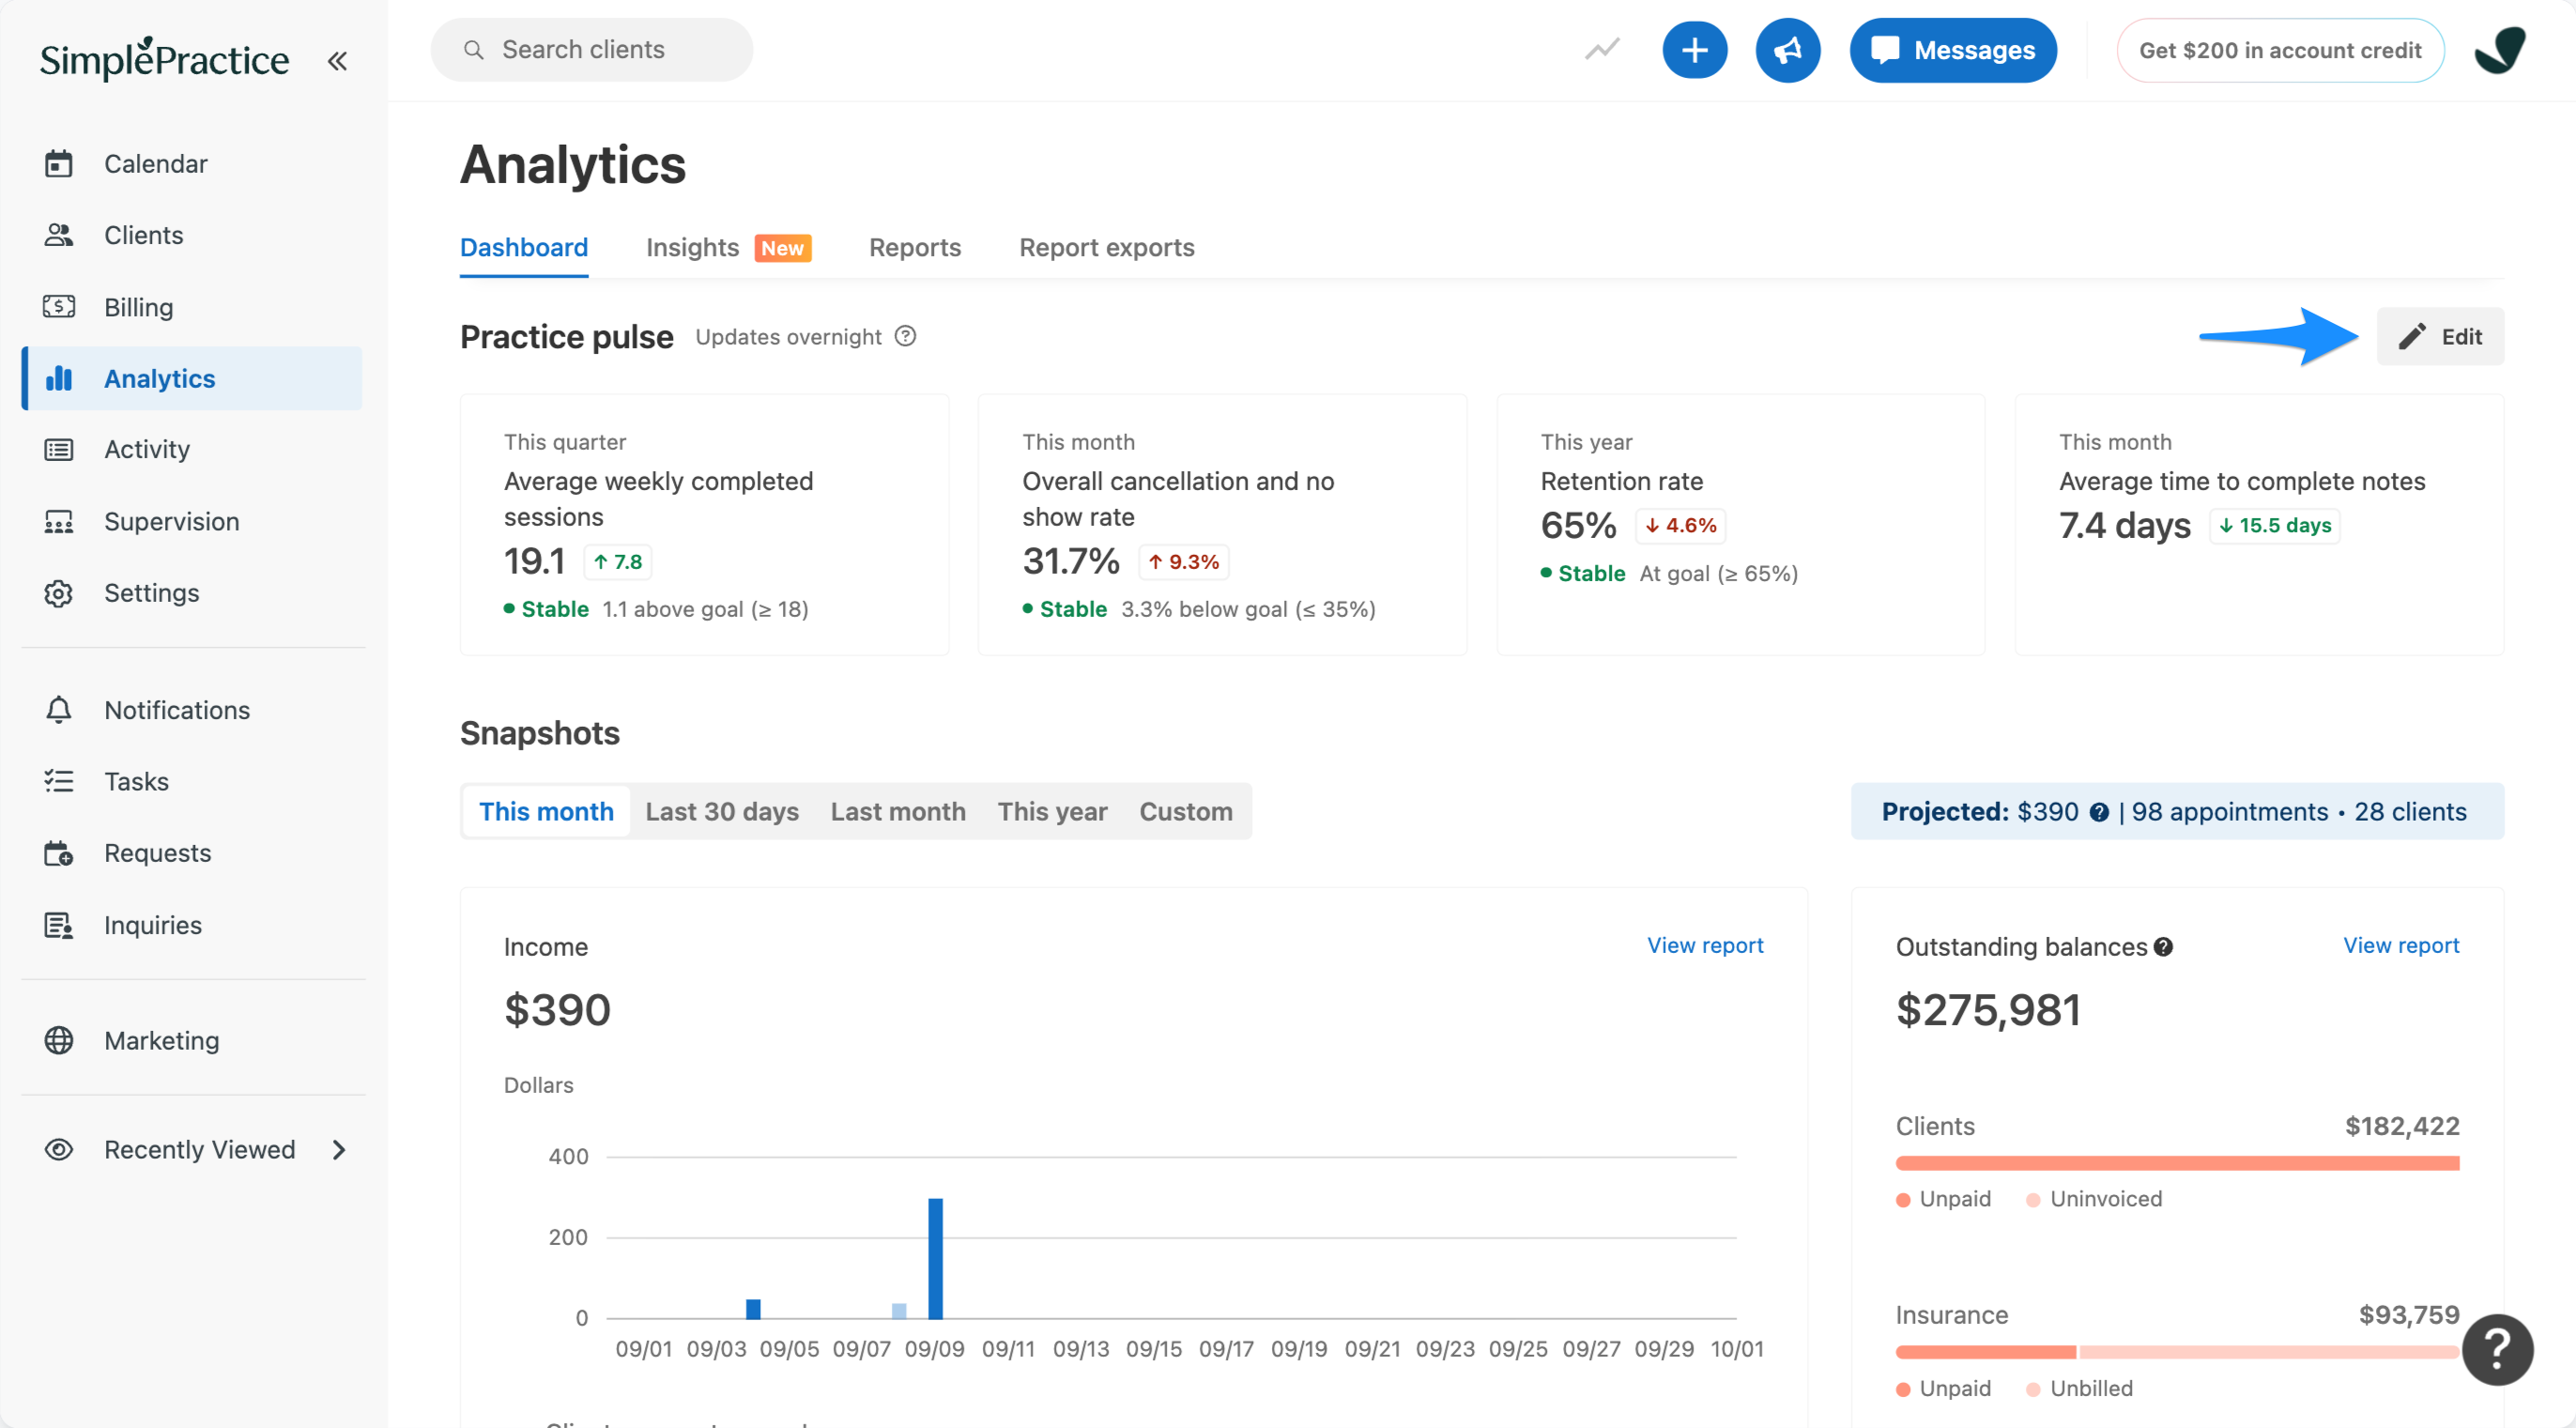This screenshot has height=1428, width=2576.
Task: Click the blue plus create button
Action: click(x=1694, y=50)
